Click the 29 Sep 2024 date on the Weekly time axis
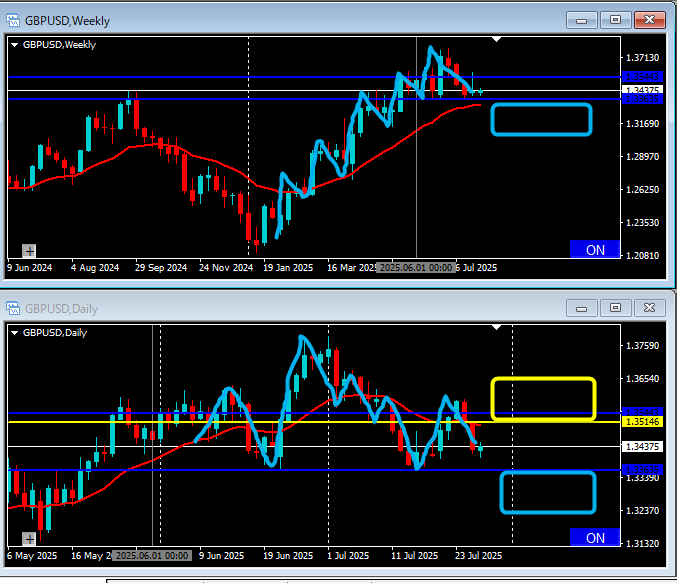The height and width of the screenshot is (583, 677). pos(161,268)
